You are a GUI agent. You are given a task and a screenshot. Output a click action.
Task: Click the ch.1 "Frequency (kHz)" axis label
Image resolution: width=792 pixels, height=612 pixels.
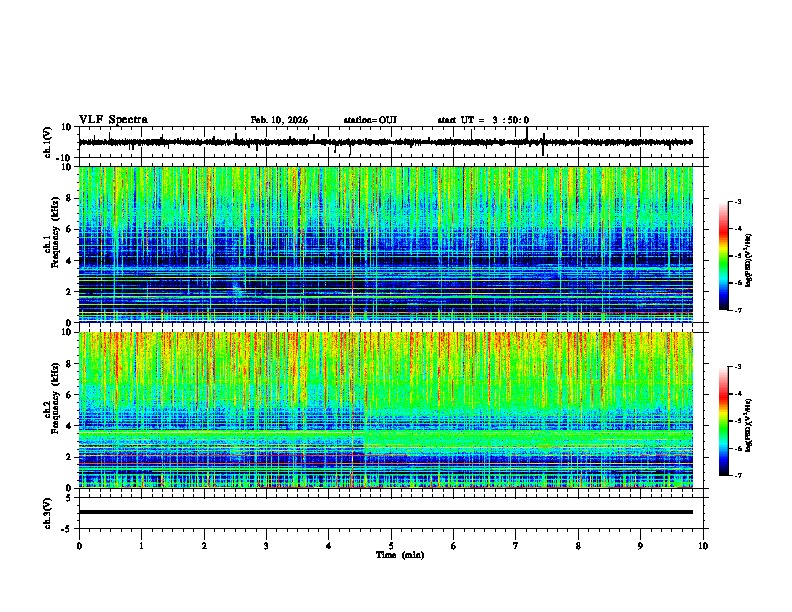pos(54,232)
